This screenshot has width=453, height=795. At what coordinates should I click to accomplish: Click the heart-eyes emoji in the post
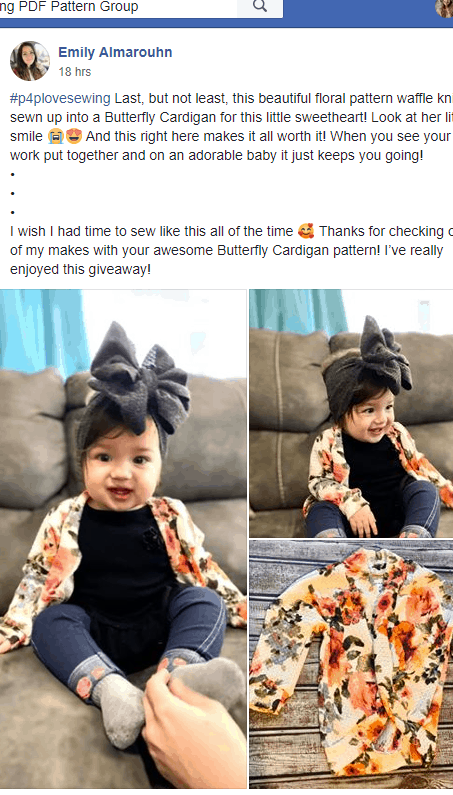[x=74, y=136]
